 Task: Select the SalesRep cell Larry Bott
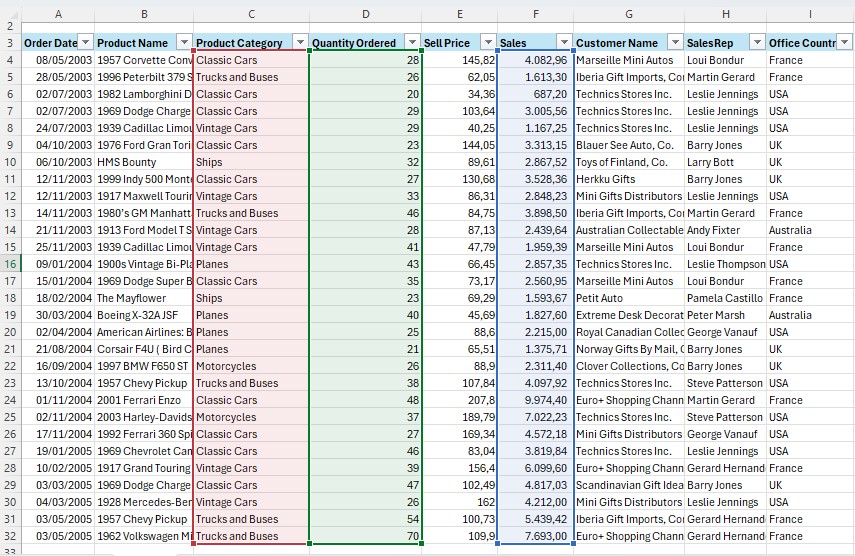tap(725, 162)
